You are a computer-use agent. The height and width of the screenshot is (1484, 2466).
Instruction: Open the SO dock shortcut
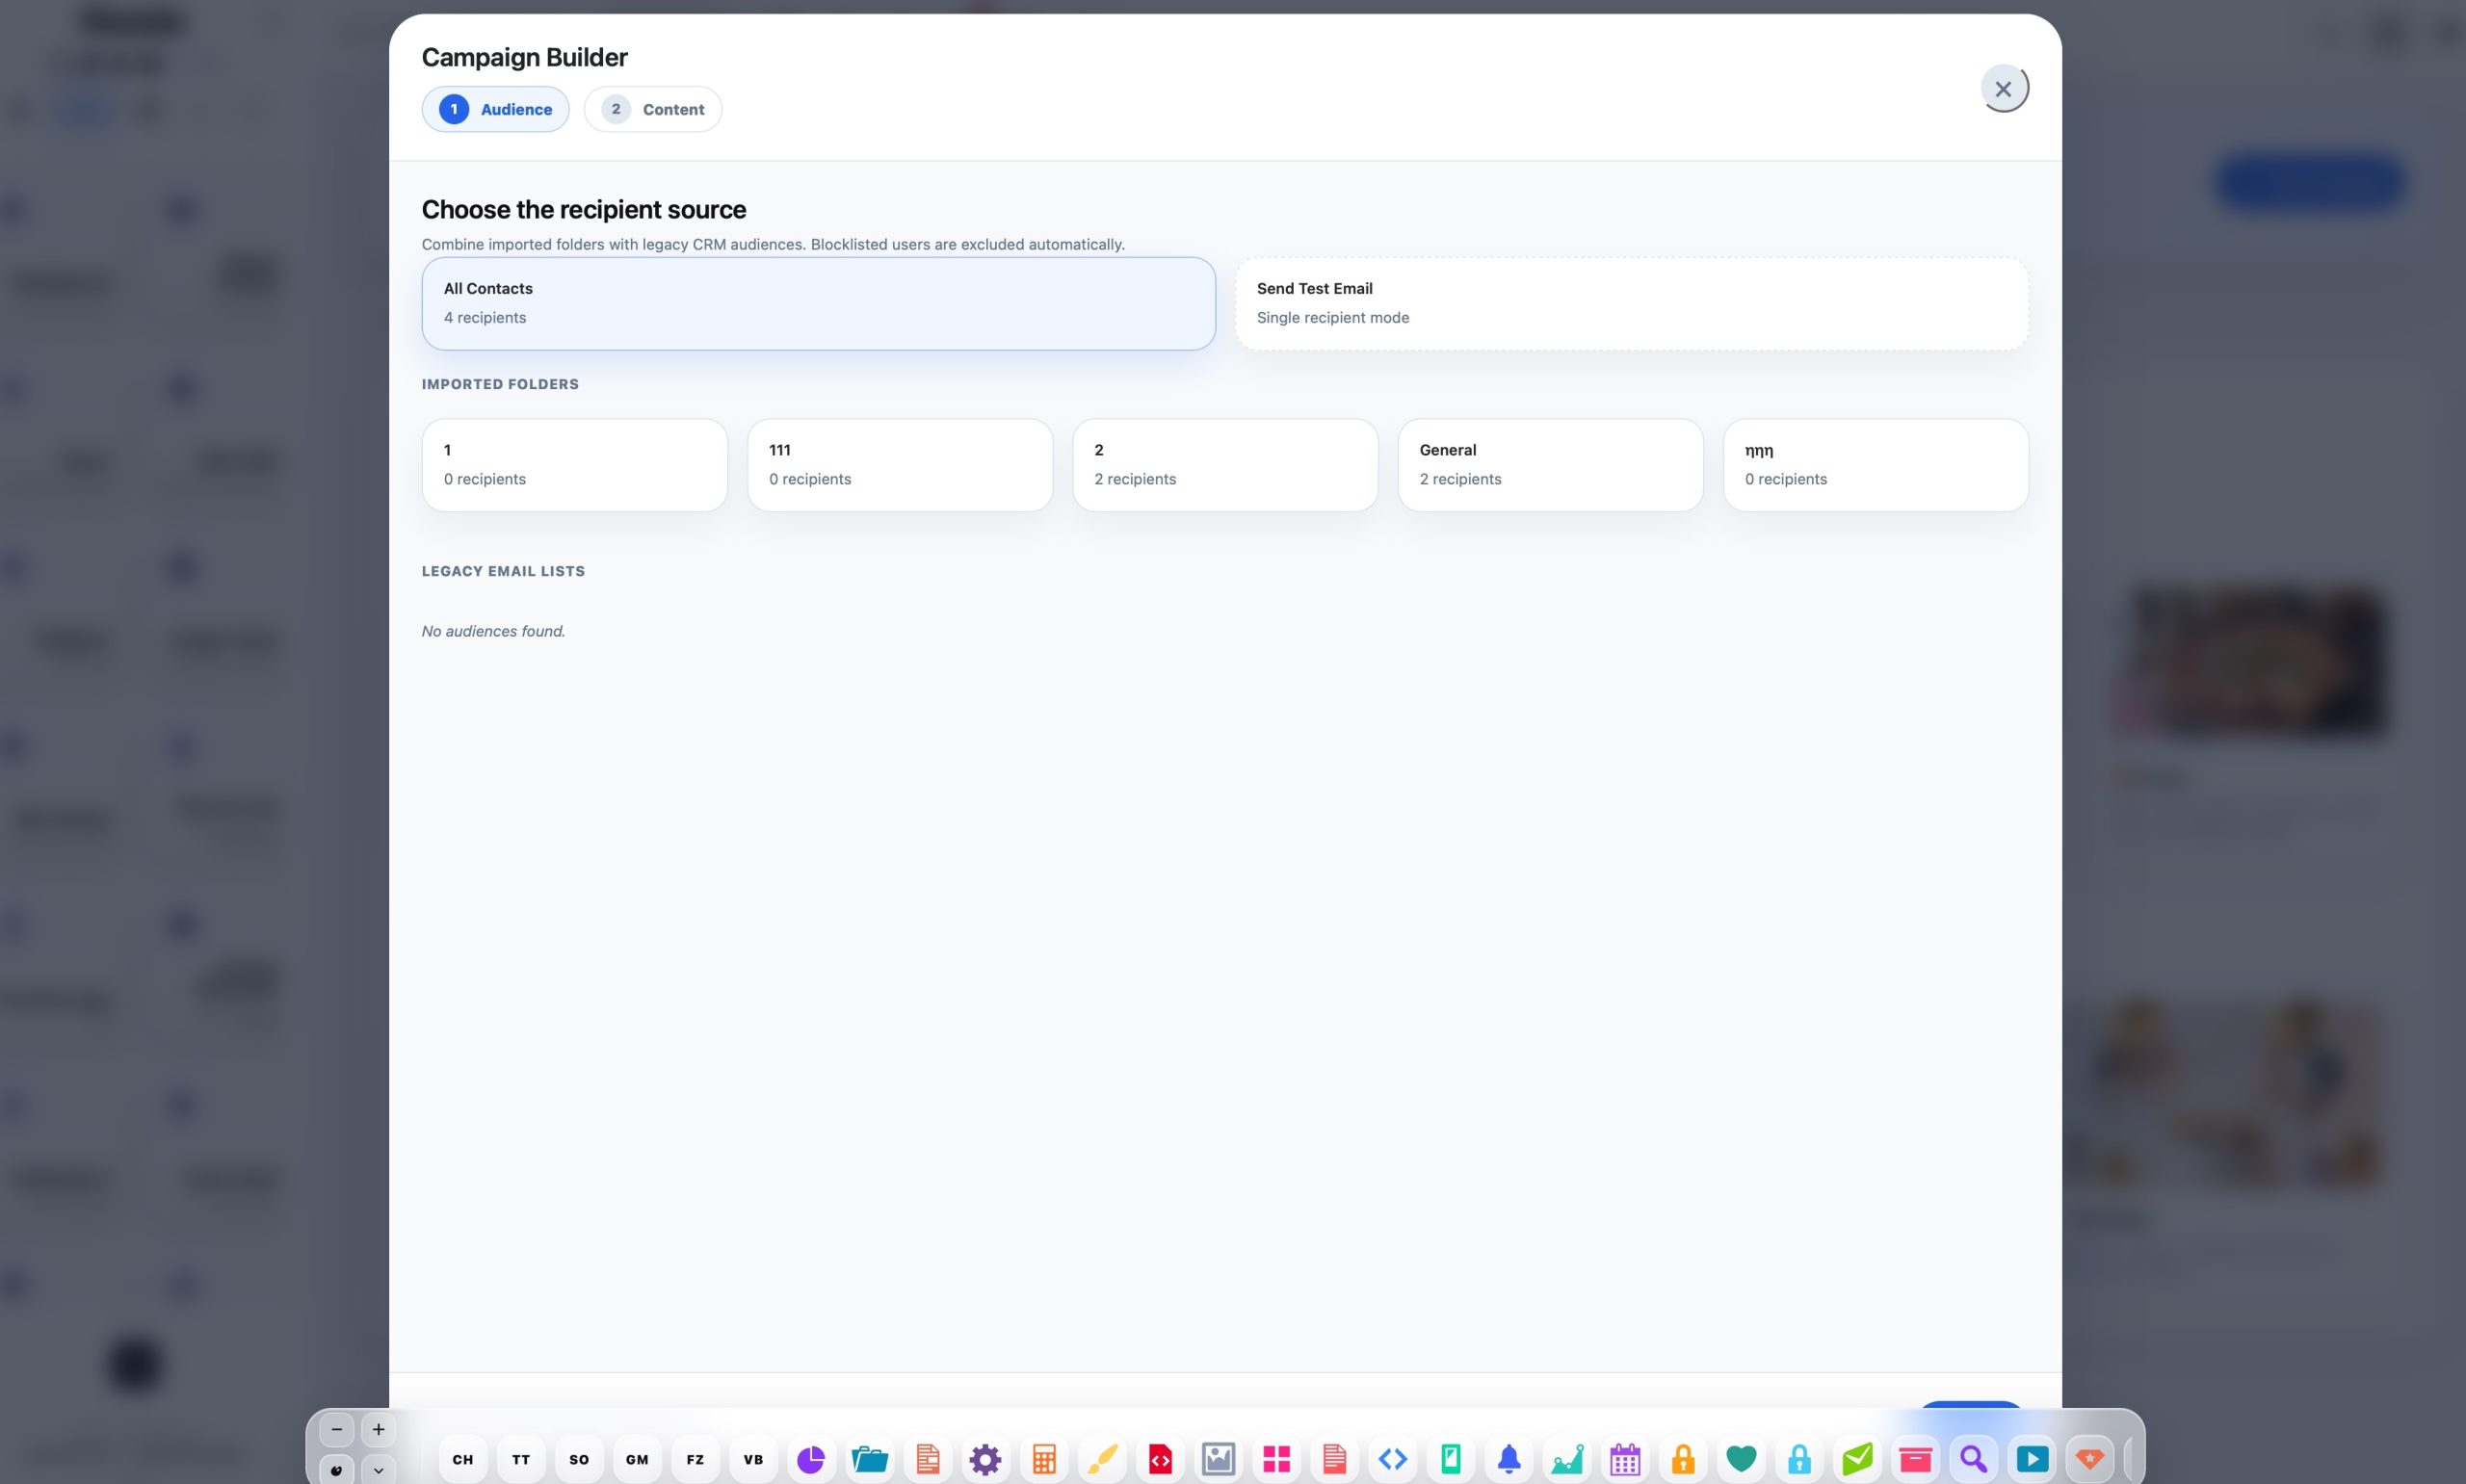point(579,1459)
